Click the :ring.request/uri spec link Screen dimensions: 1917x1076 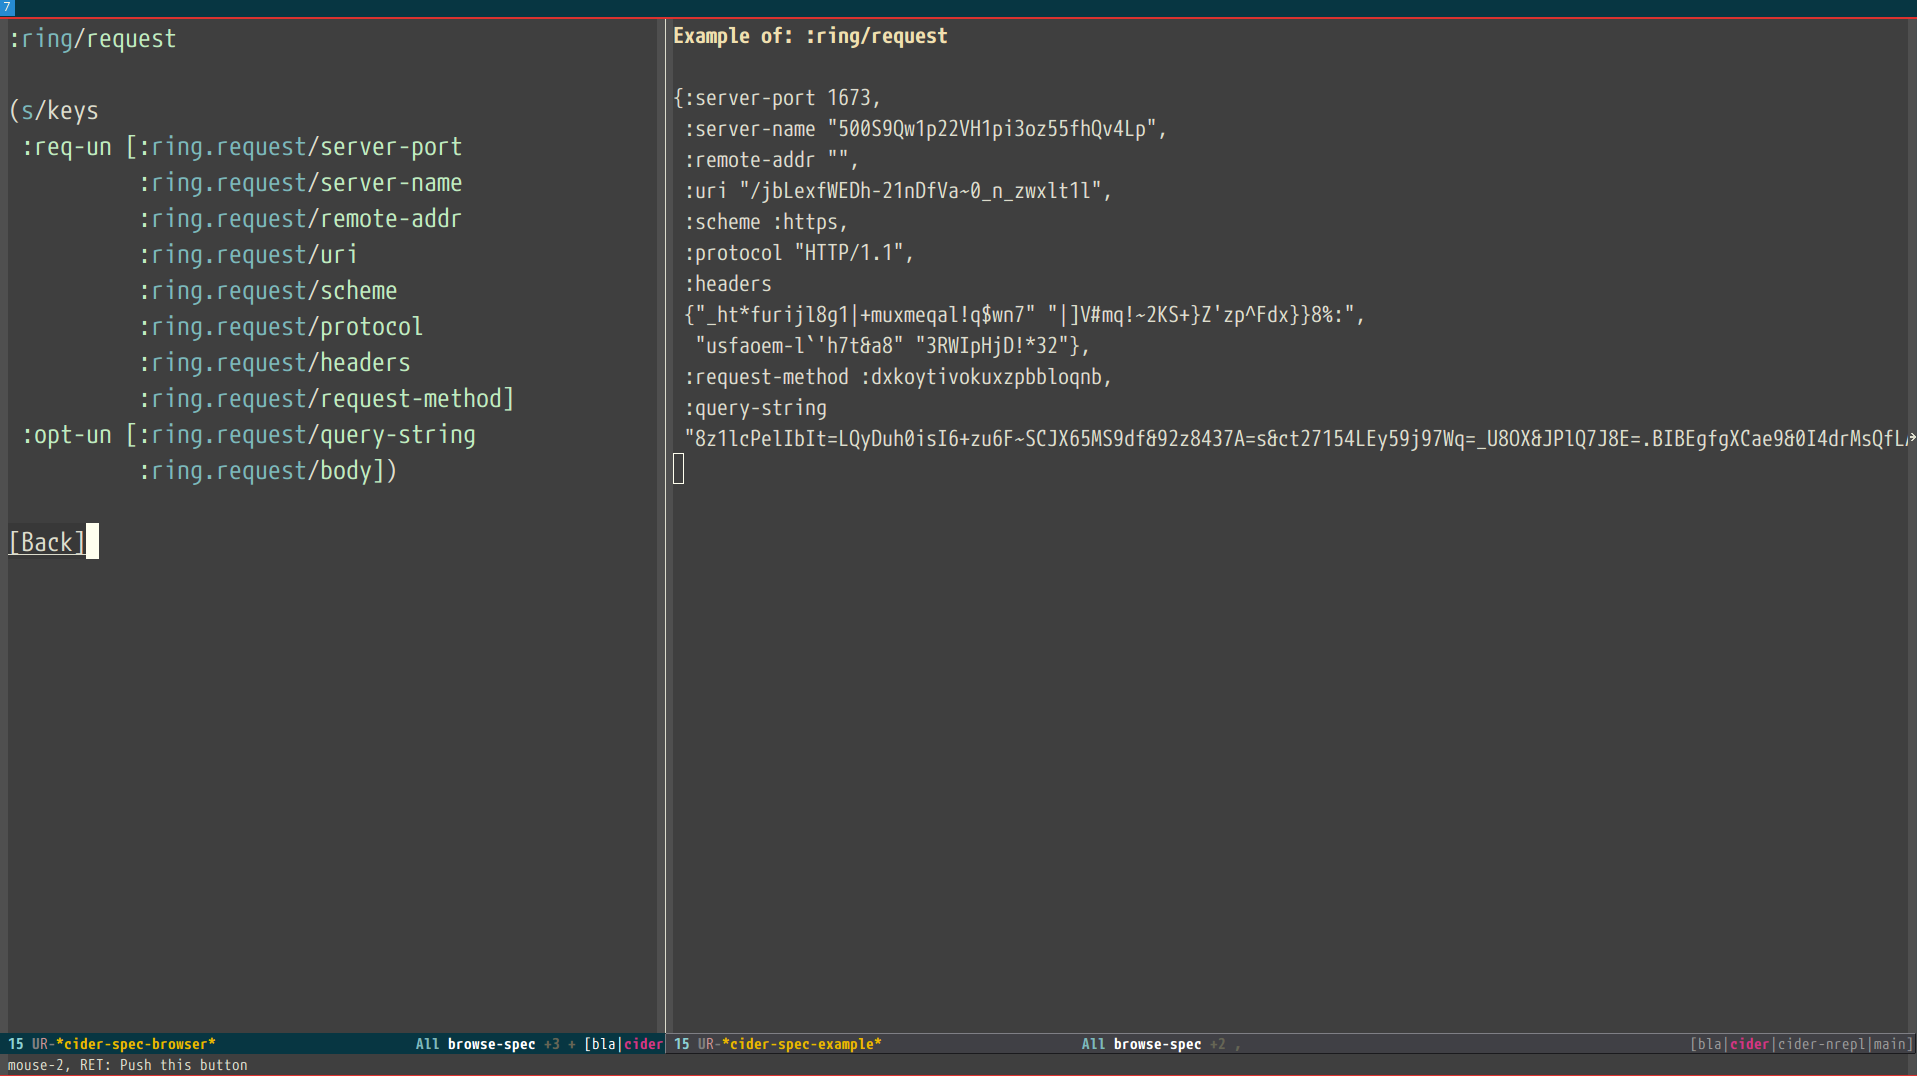[x=248, y=255]
